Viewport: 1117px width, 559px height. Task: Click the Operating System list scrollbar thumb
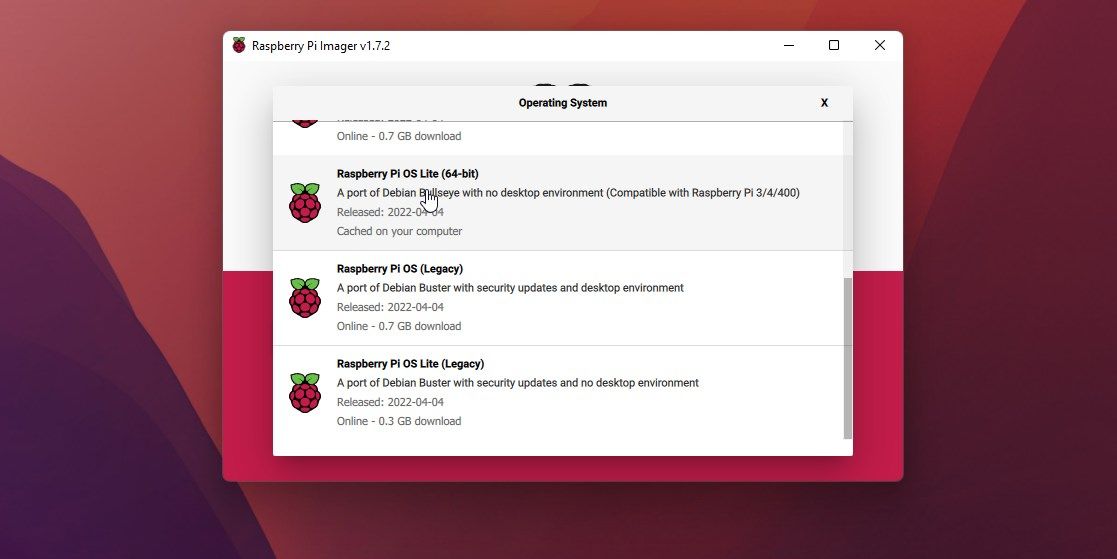tap(848, 358)
